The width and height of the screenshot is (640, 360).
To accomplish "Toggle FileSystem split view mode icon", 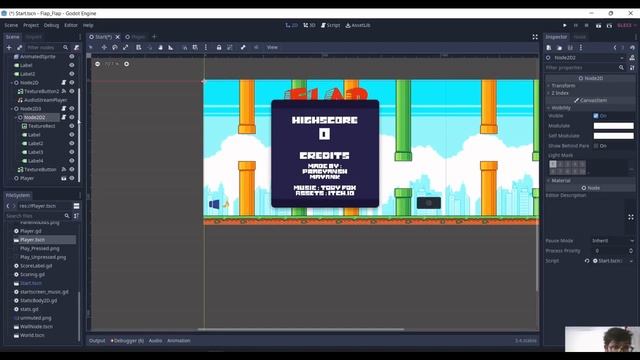I will 76,206.
